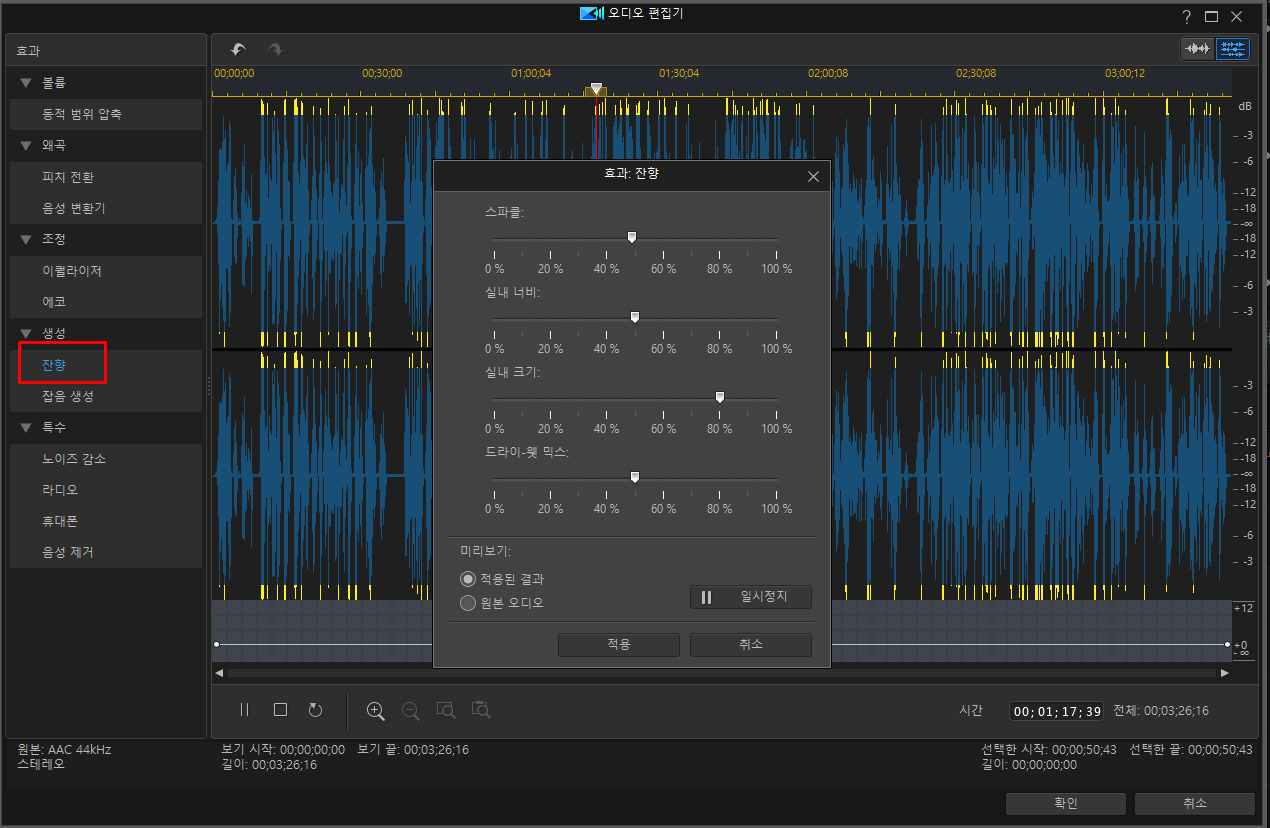Click the 01;30;04 ruler mark
Viewport: 1270px width, 828px height.
tap(679, 74)
